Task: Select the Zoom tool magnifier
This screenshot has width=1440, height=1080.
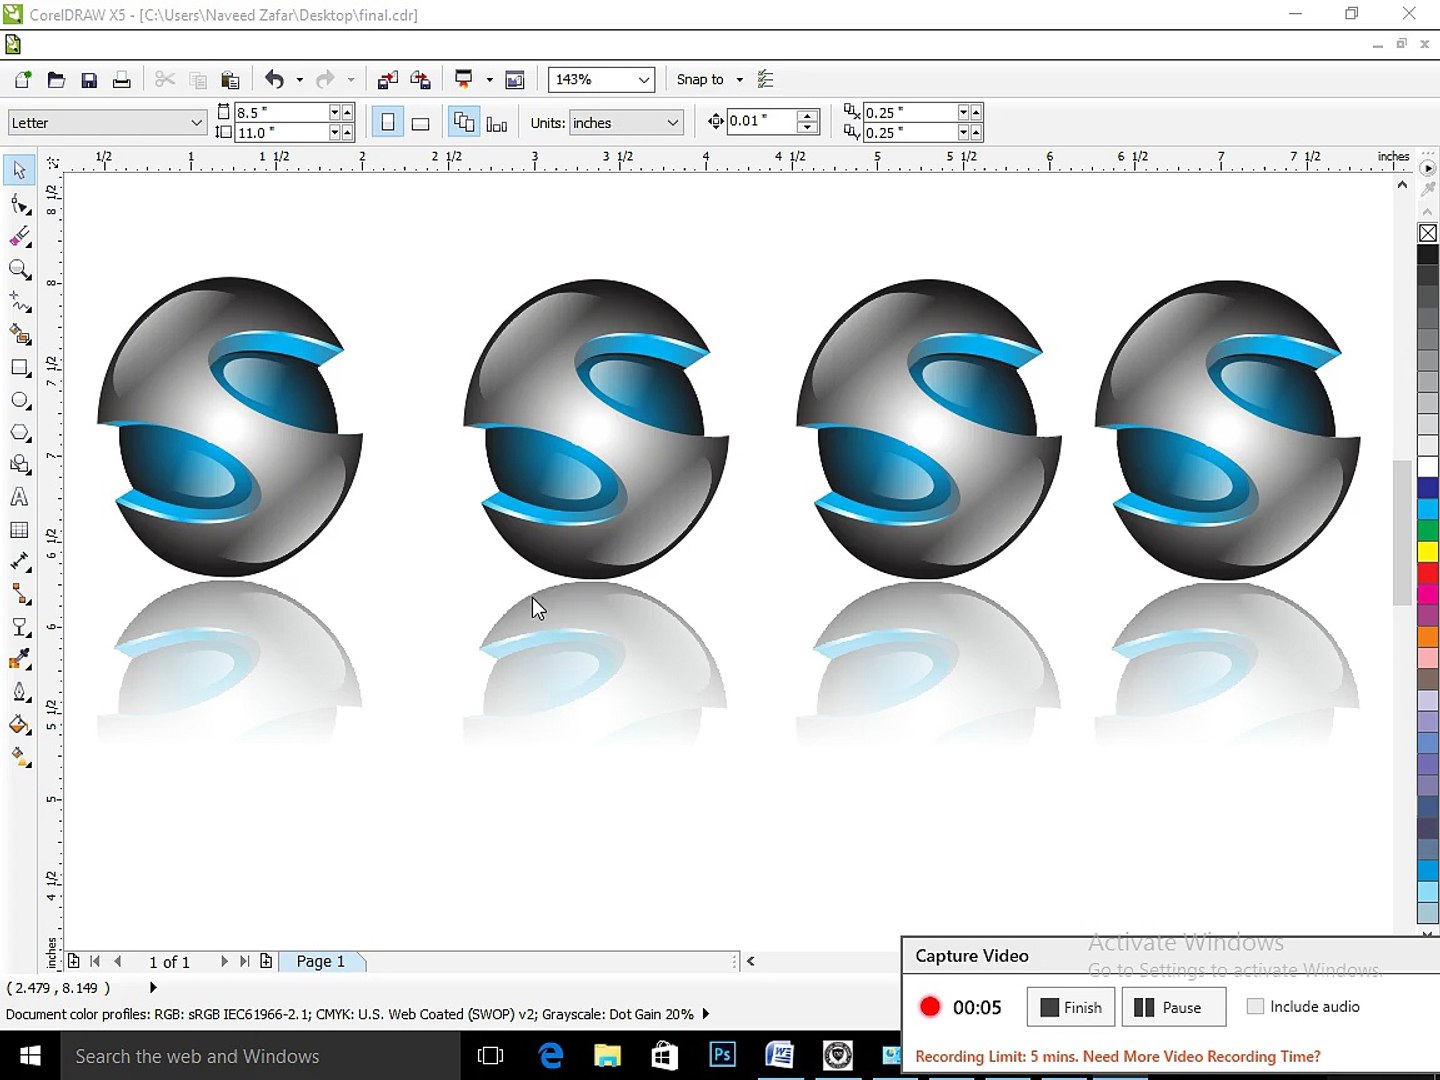Action: click(19, 269)
